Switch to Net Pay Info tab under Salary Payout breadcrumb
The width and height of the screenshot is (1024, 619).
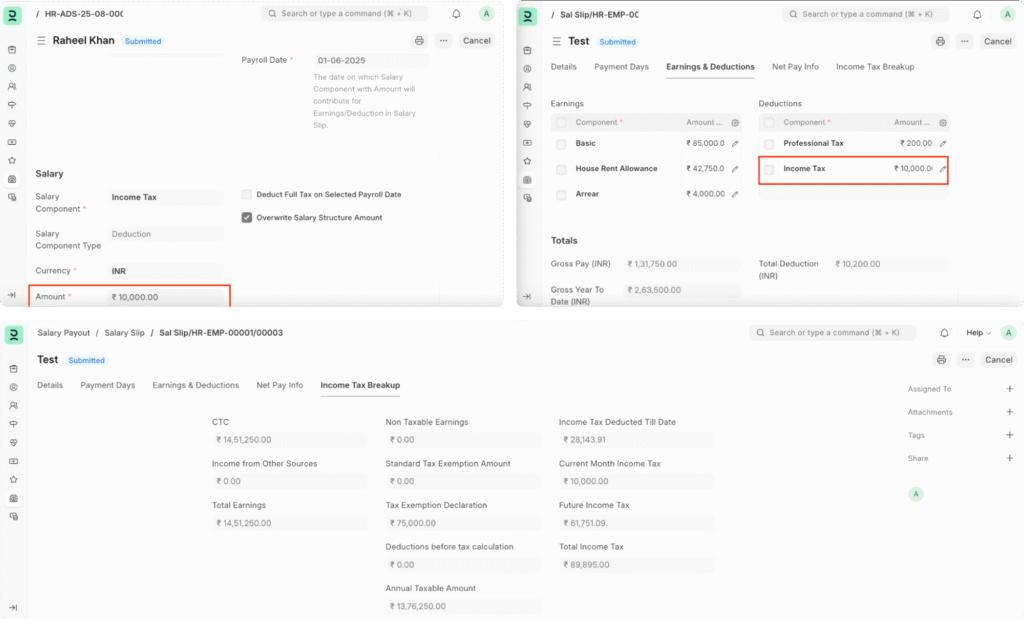click(x=279, y=385)
